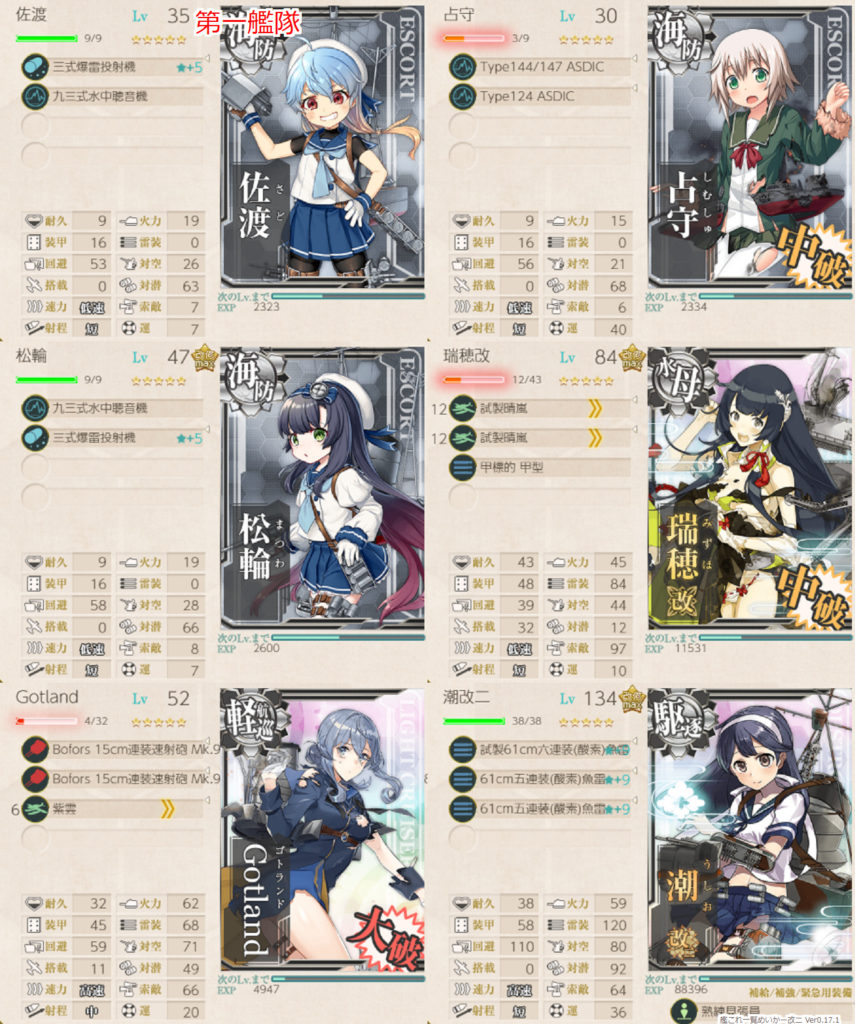The width and height of the screenshot is (855, 1024).
Task: Click the depth charge icon on 佐渡's first equipment slot
Action: 35,67
